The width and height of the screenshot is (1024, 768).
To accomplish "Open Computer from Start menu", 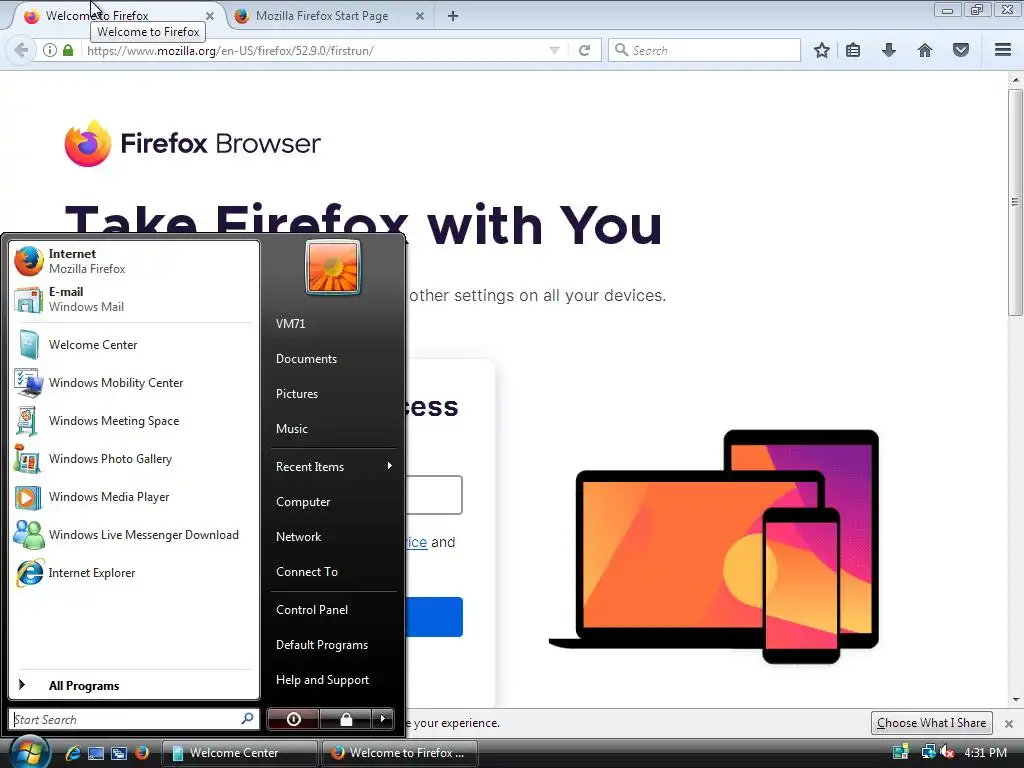I will click(303, 502).
